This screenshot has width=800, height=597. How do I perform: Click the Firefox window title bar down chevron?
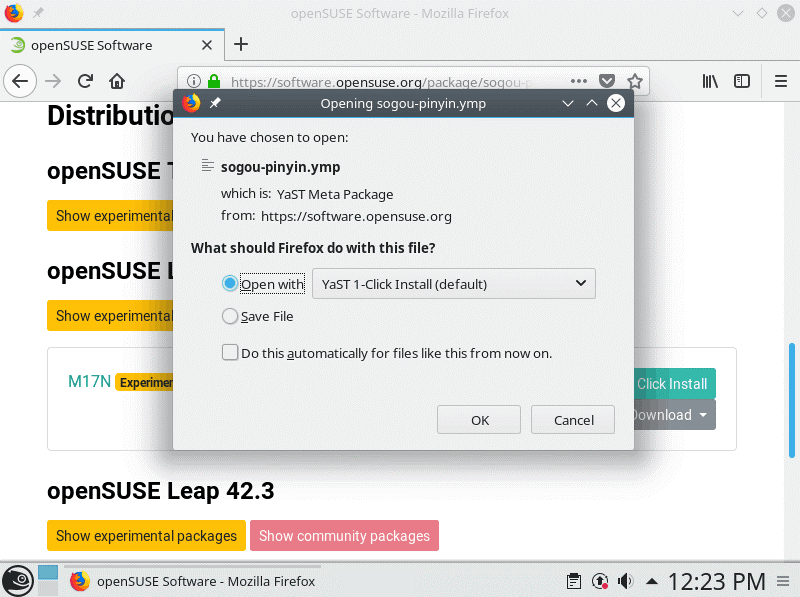click(x=737, y=13)
